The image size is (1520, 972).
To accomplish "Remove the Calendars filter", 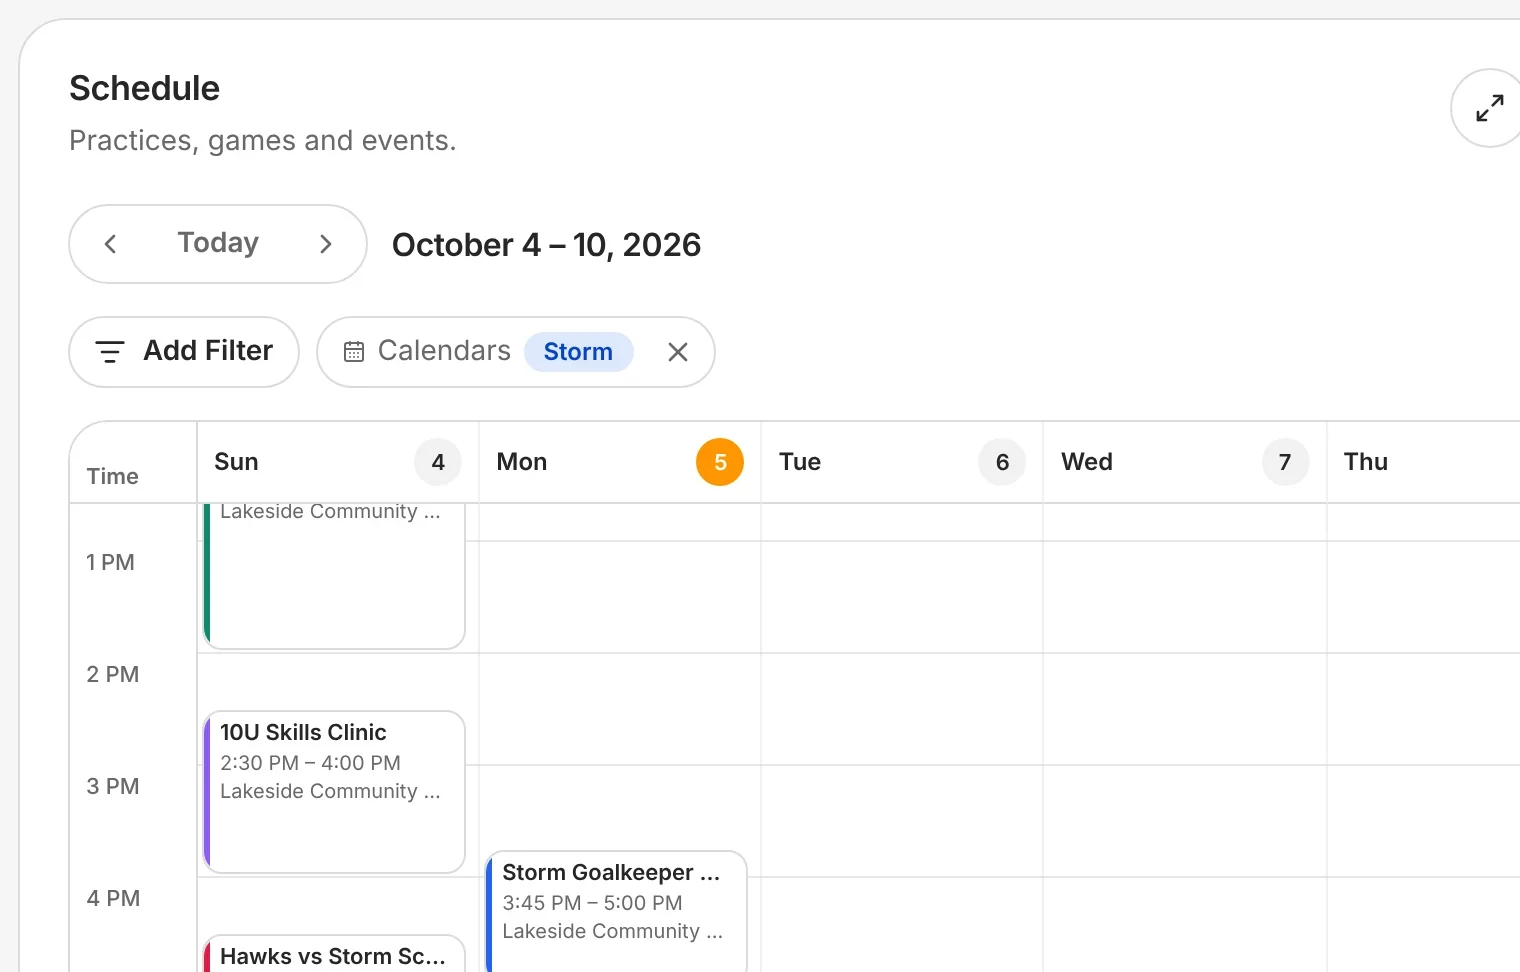I will pos(678,352).
